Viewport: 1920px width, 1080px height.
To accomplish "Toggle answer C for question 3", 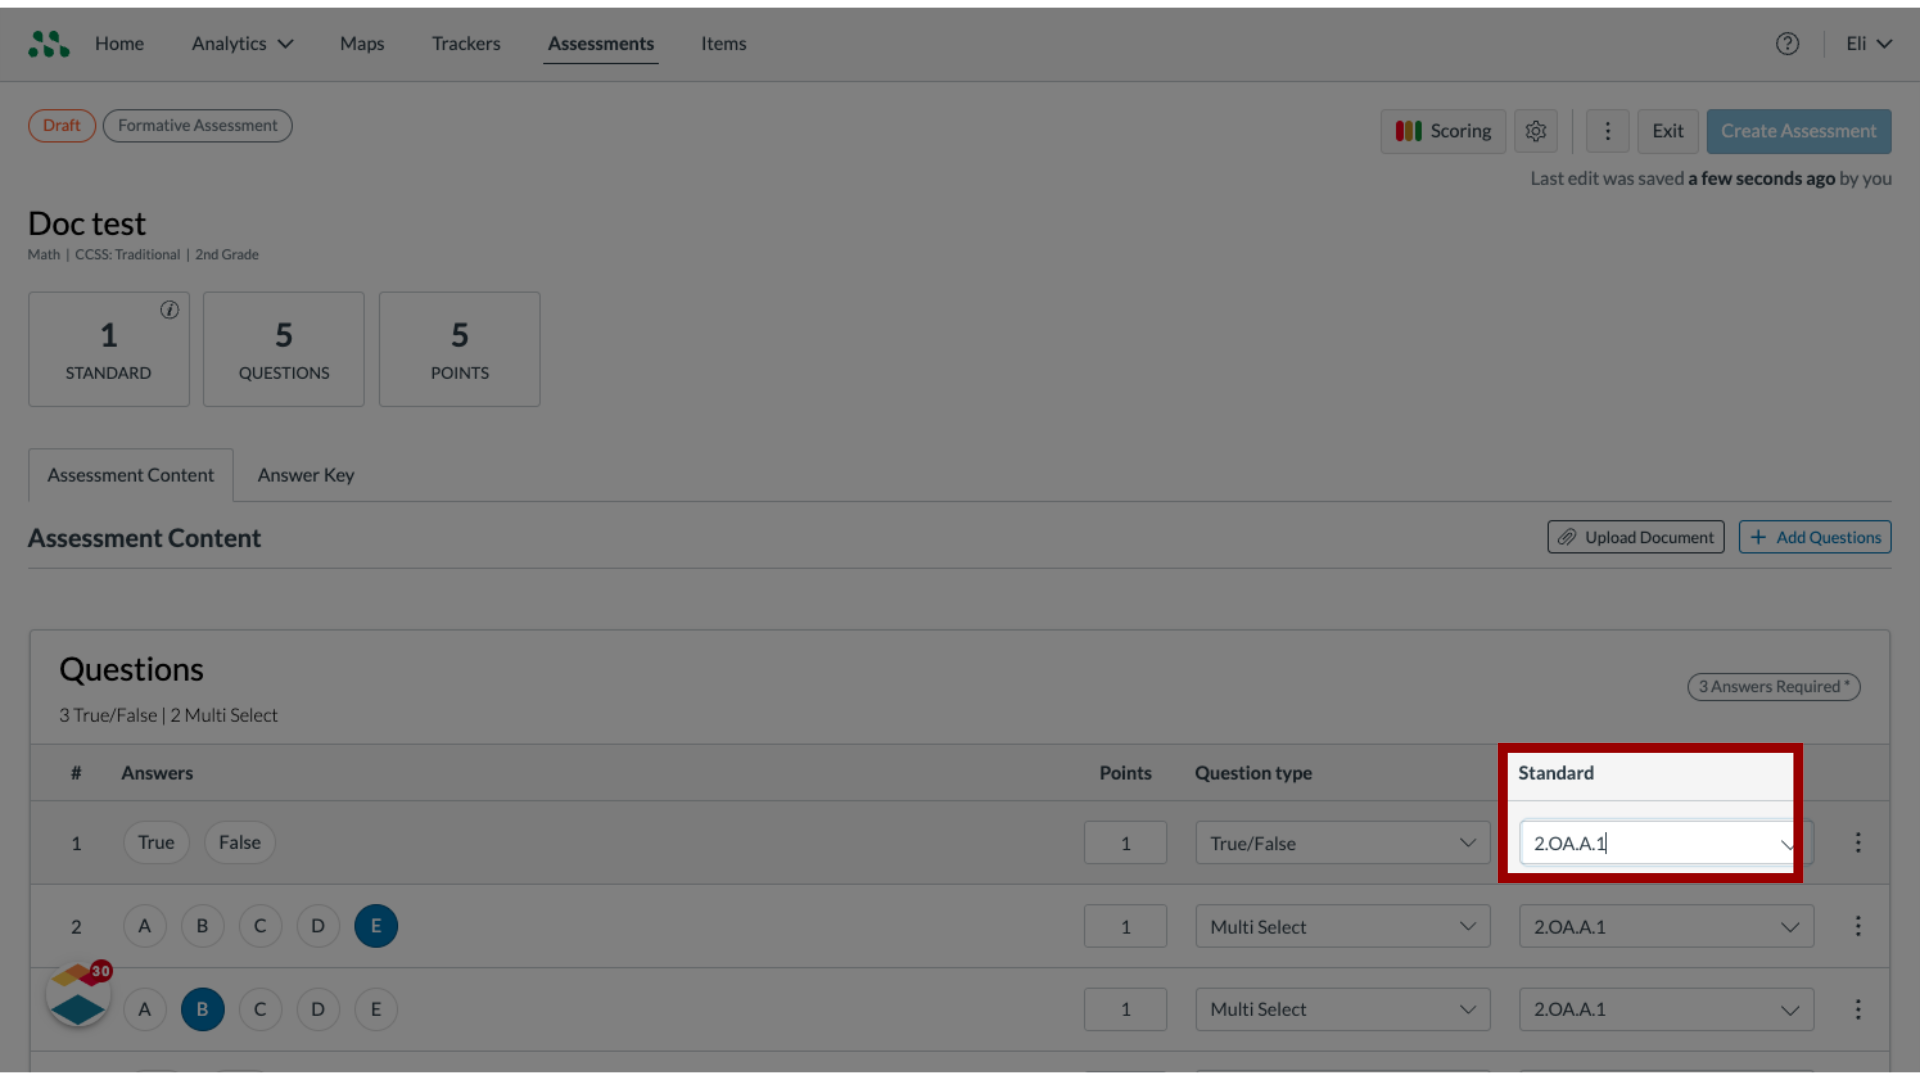I will [260, 1010].
